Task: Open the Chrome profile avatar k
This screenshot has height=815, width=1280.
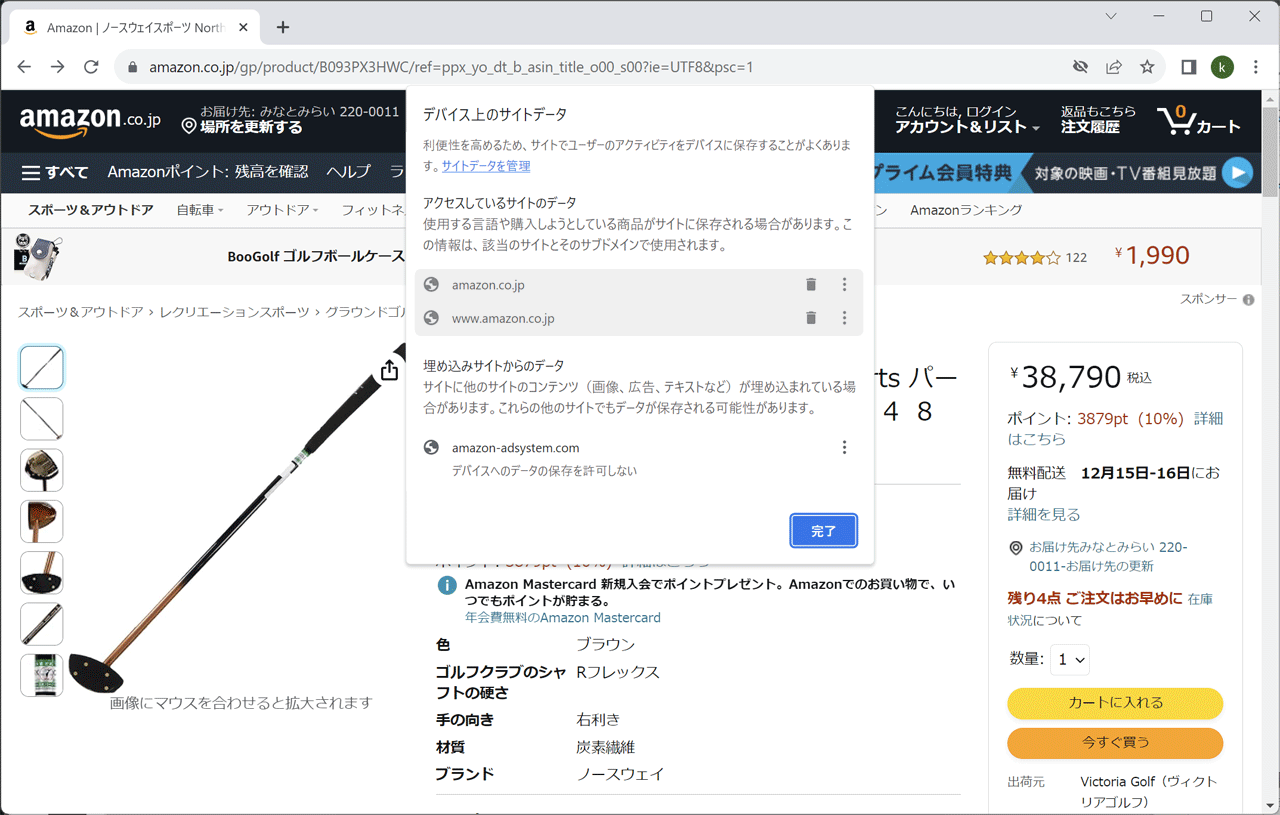Action: [x=1222, y=67]
